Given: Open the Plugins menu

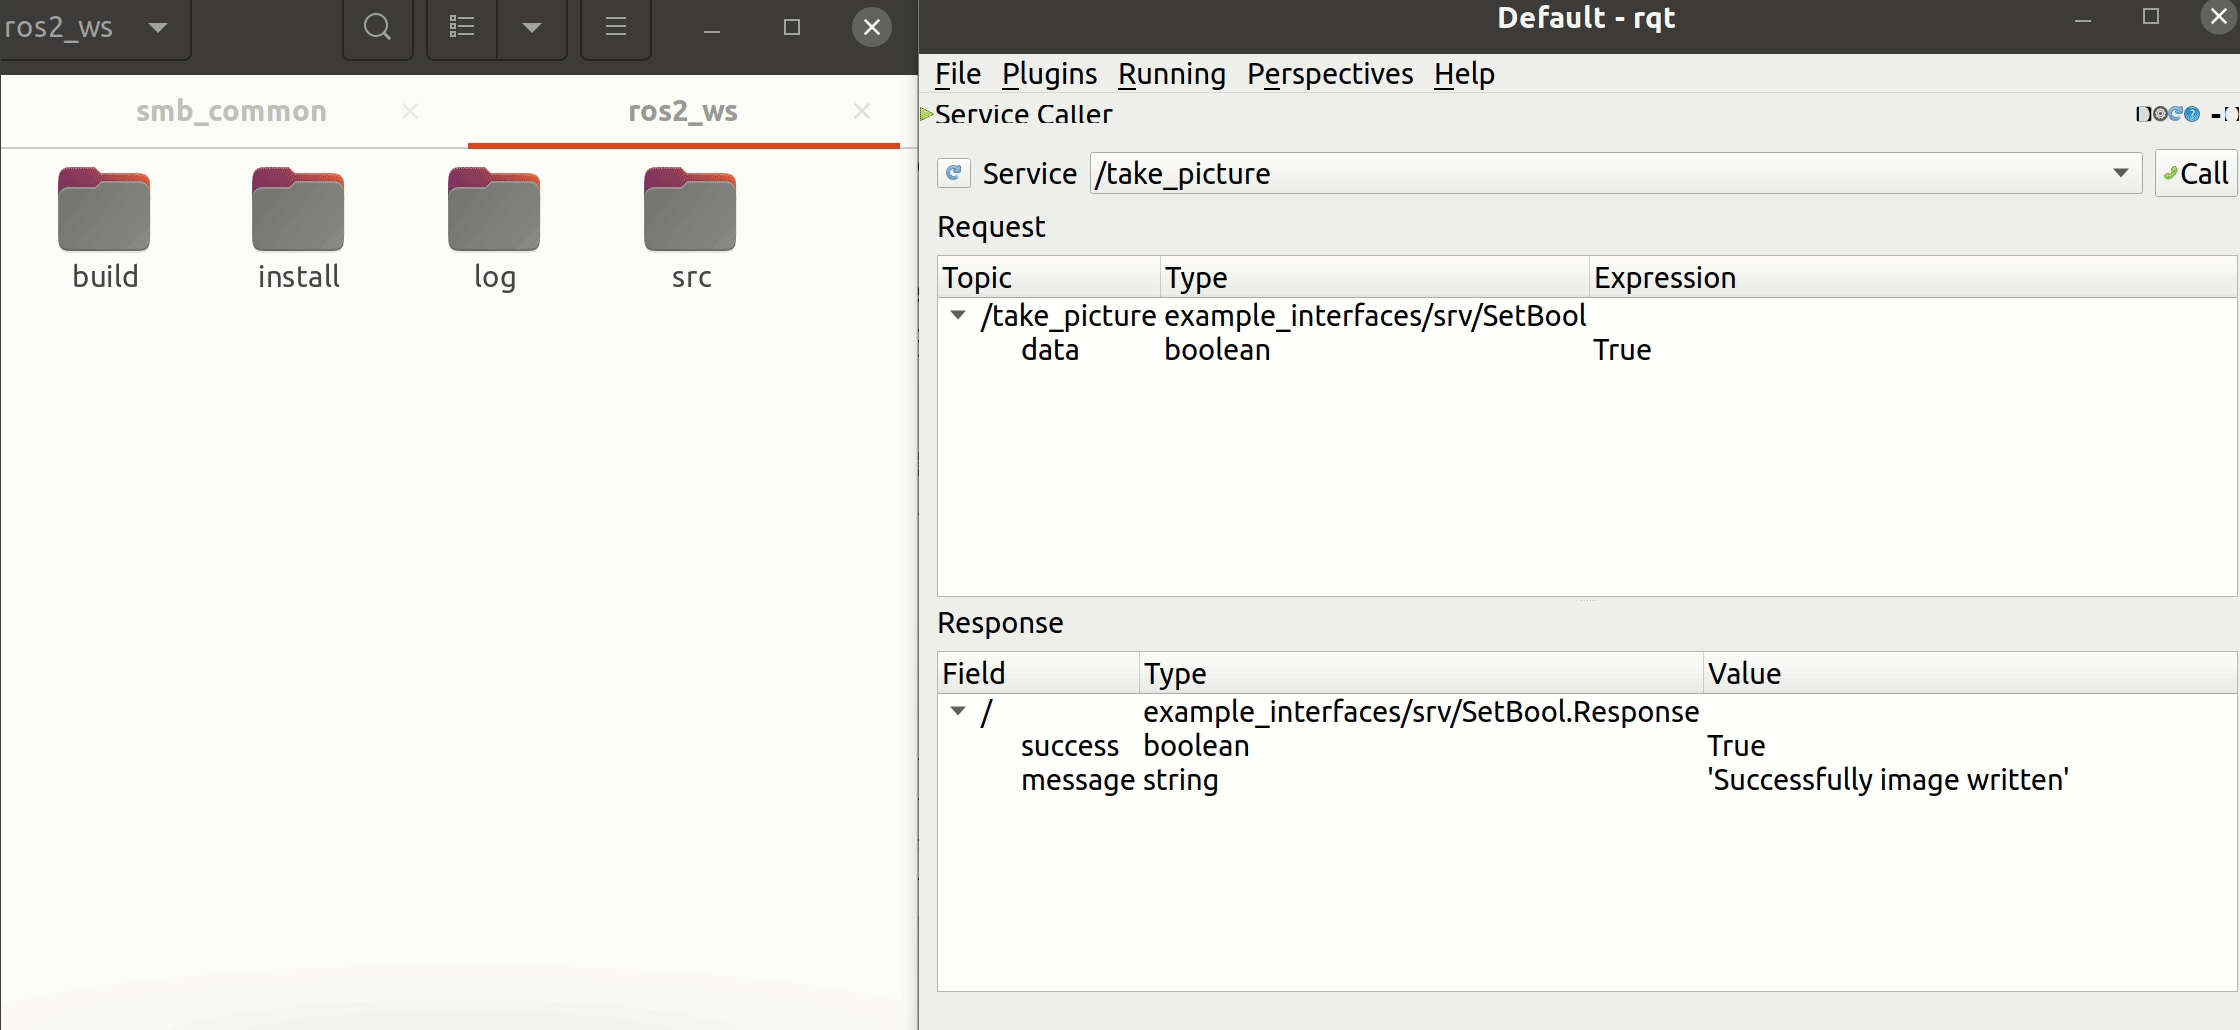Looking at the screenshot, I should pos(1049,74).
